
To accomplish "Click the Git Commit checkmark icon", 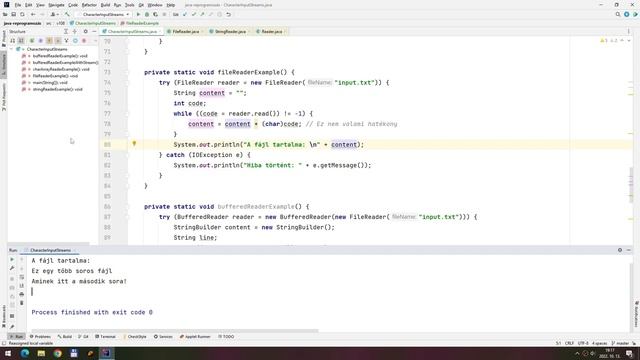I will point(194,14).
